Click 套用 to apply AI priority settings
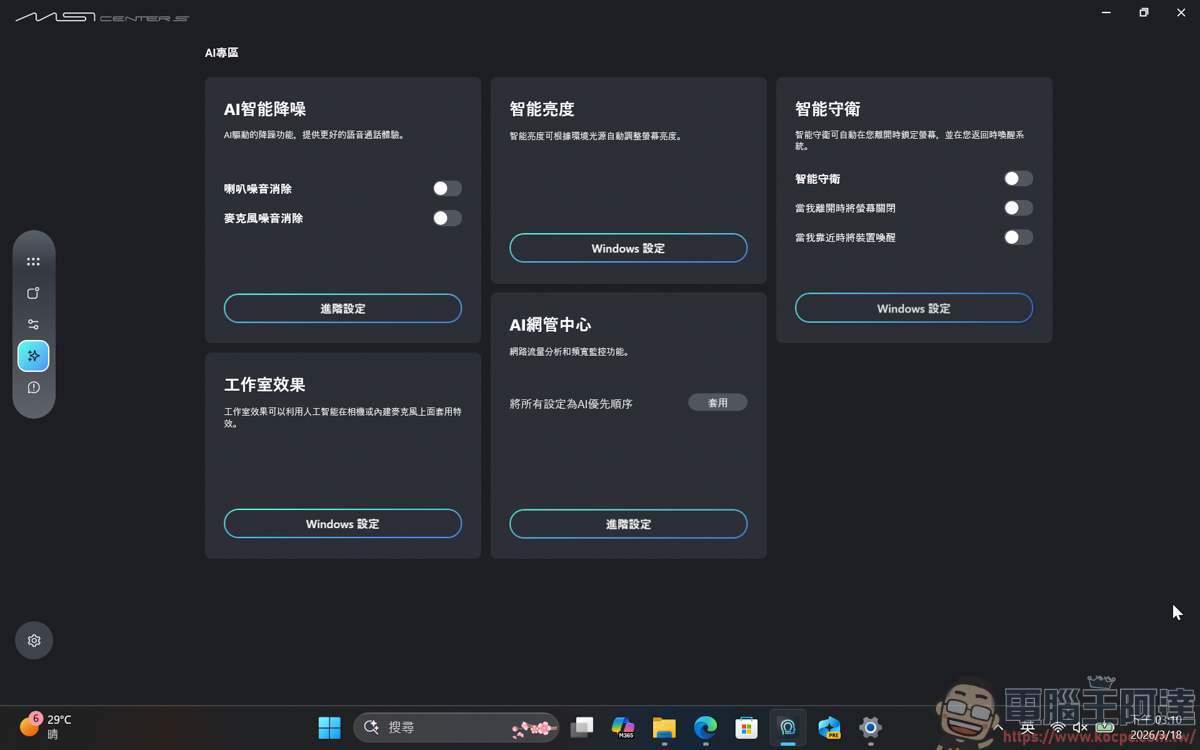The width and height of the screenshot is (1200, 750). tap(718, 402)
